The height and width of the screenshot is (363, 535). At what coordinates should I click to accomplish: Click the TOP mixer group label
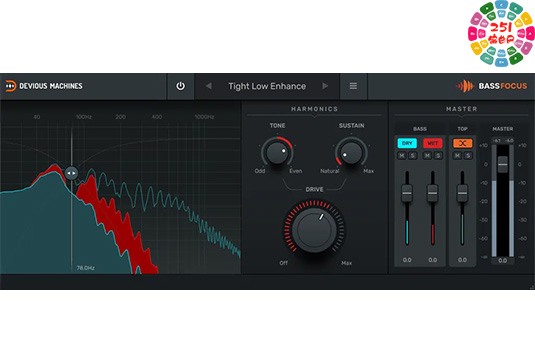tap(462, 129)
